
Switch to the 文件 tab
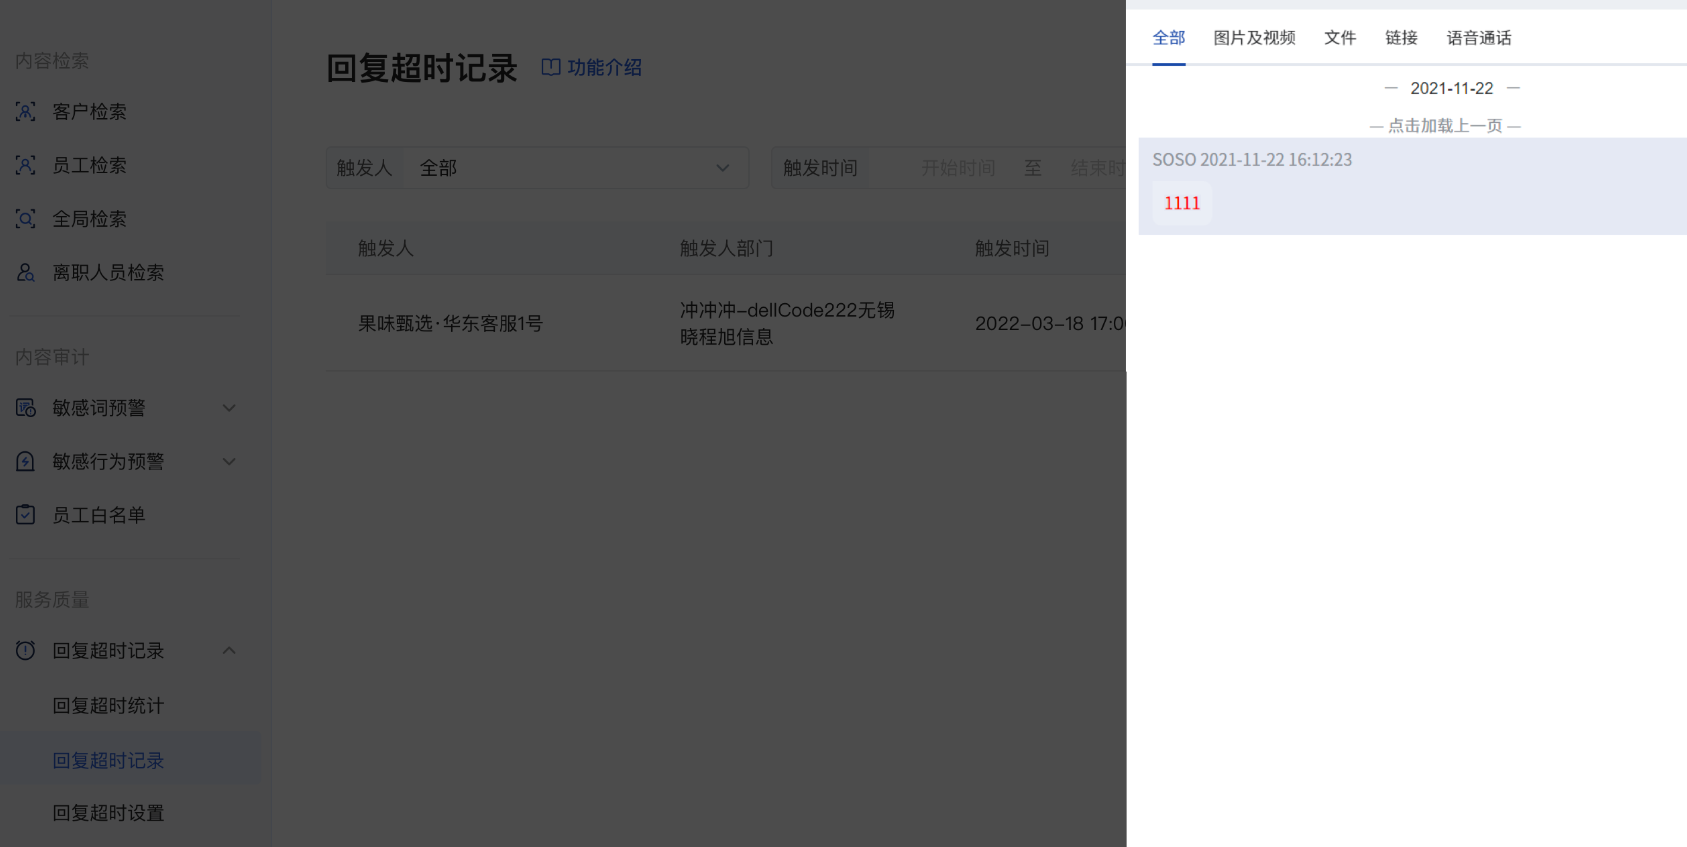pos(1340,38)
